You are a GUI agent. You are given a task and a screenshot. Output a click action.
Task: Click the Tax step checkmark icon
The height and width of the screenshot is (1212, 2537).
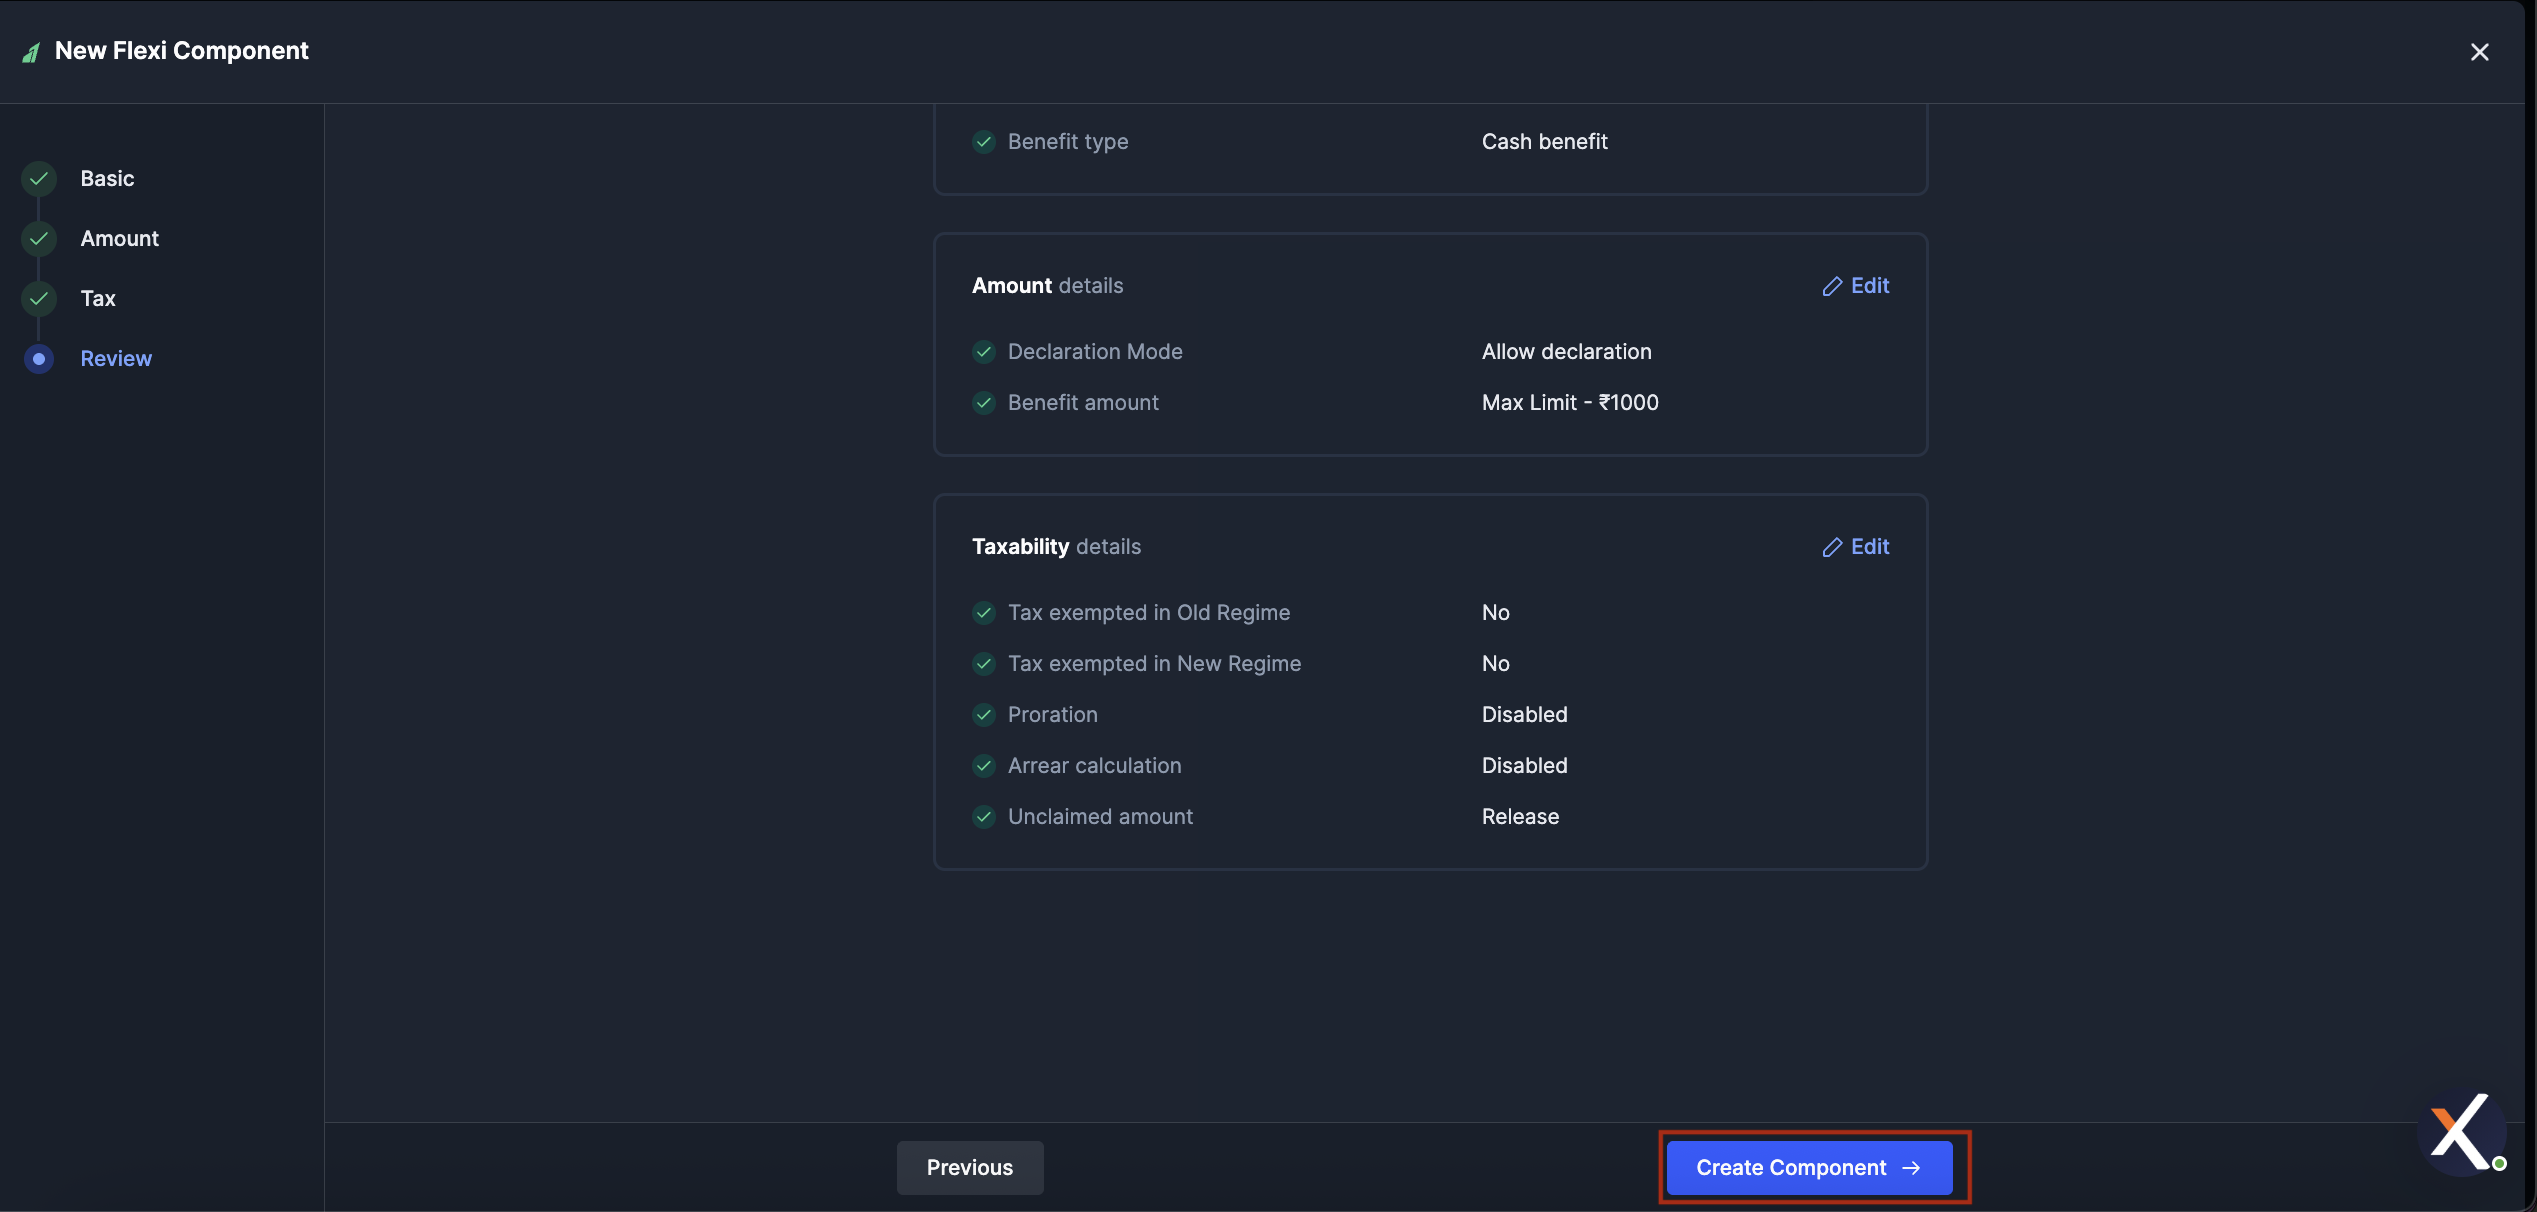pos(39,299)
